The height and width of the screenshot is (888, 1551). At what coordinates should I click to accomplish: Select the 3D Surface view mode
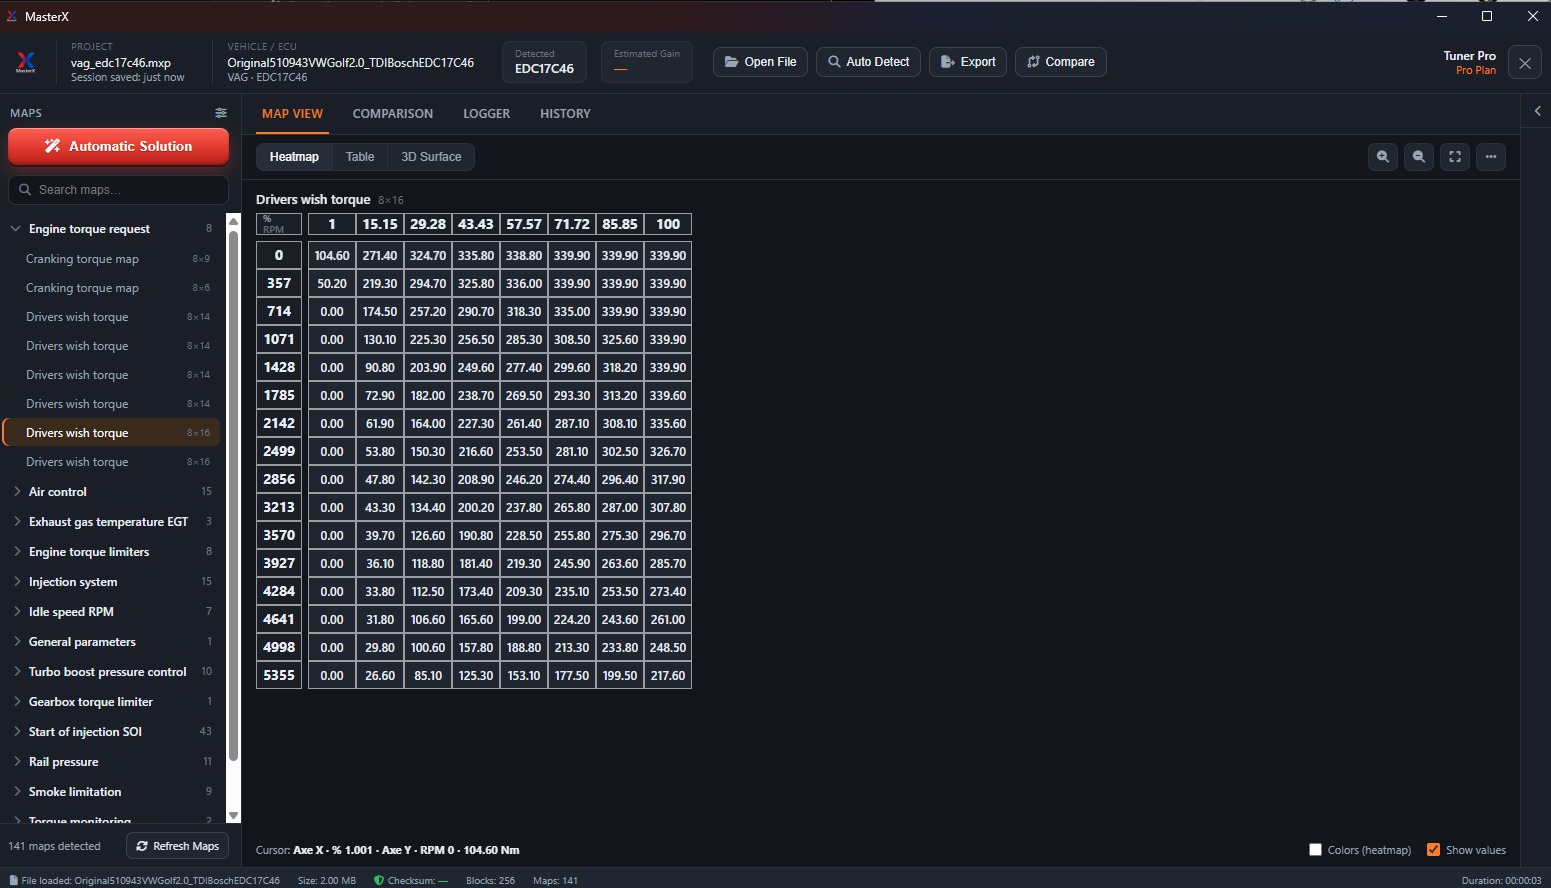coord(431,157)
